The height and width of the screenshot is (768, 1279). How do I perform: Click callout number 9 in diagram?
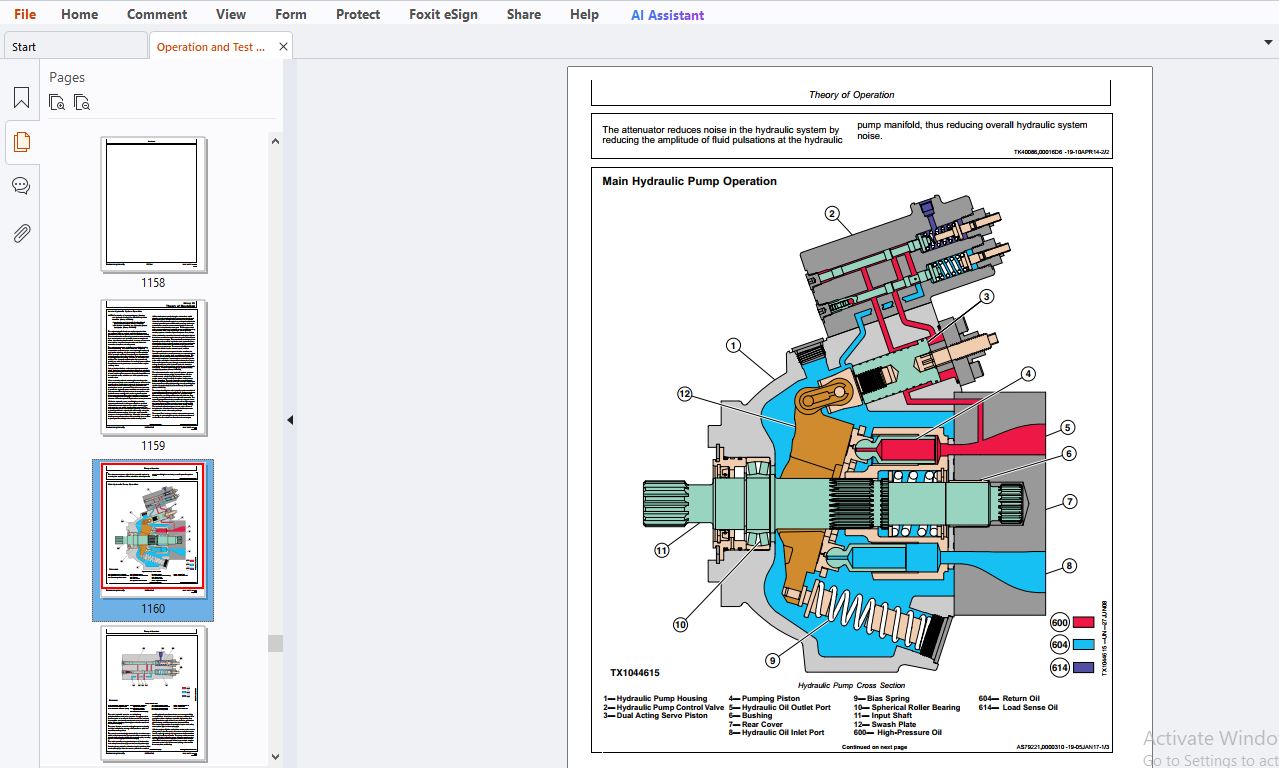point(773,660)
